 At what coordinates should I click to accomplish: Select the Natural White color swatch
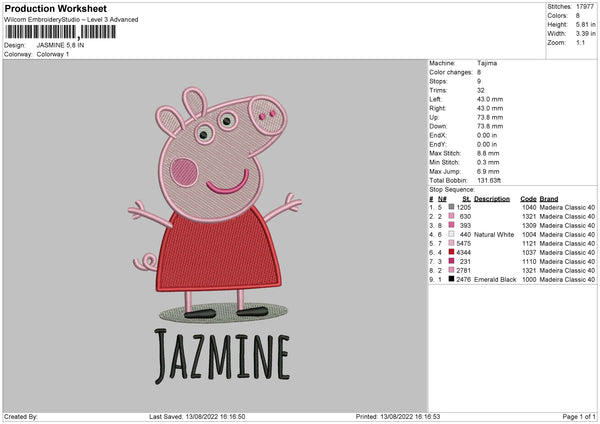click(x=452, y=234)
